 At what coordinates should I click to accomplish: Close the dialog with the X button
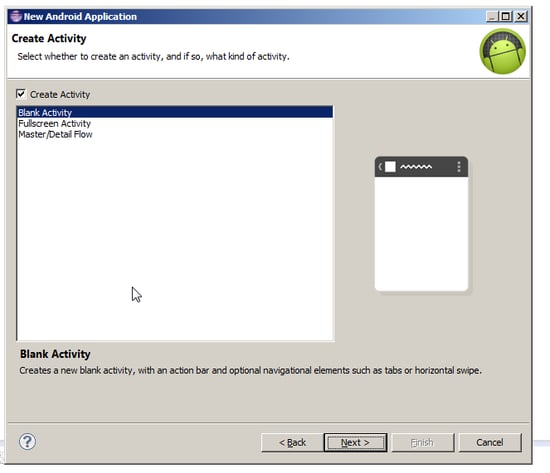[x=521, y=16]
